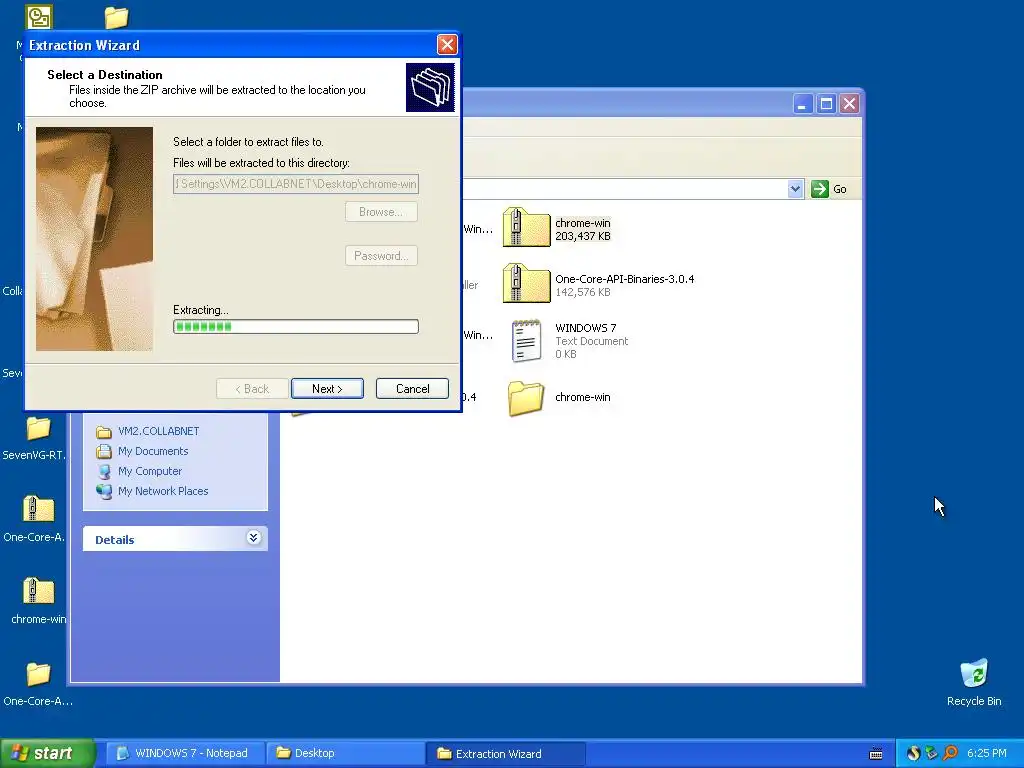Select the extracted chrome-win folder in Explorer
Viewport: 1024px width, 768px height.
point(526,398)
